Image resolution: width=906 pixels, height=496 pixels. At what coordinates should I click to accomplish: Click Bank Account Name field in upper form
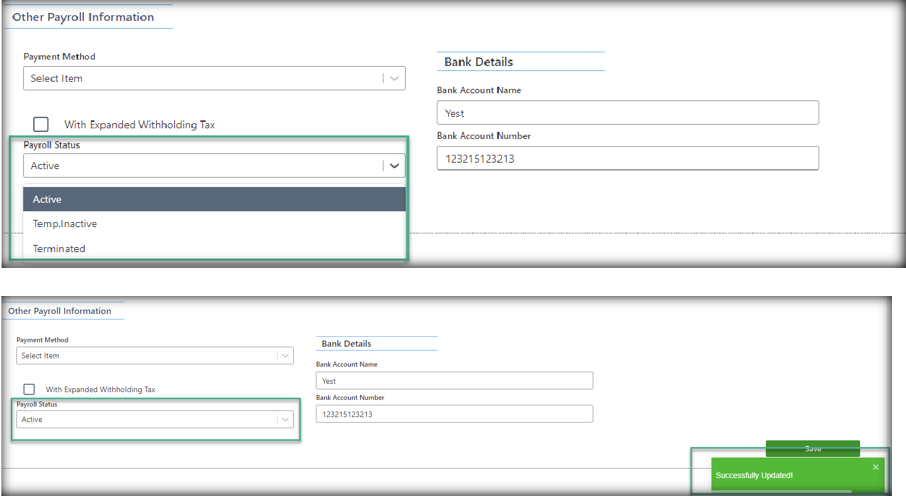pos(627,113)
